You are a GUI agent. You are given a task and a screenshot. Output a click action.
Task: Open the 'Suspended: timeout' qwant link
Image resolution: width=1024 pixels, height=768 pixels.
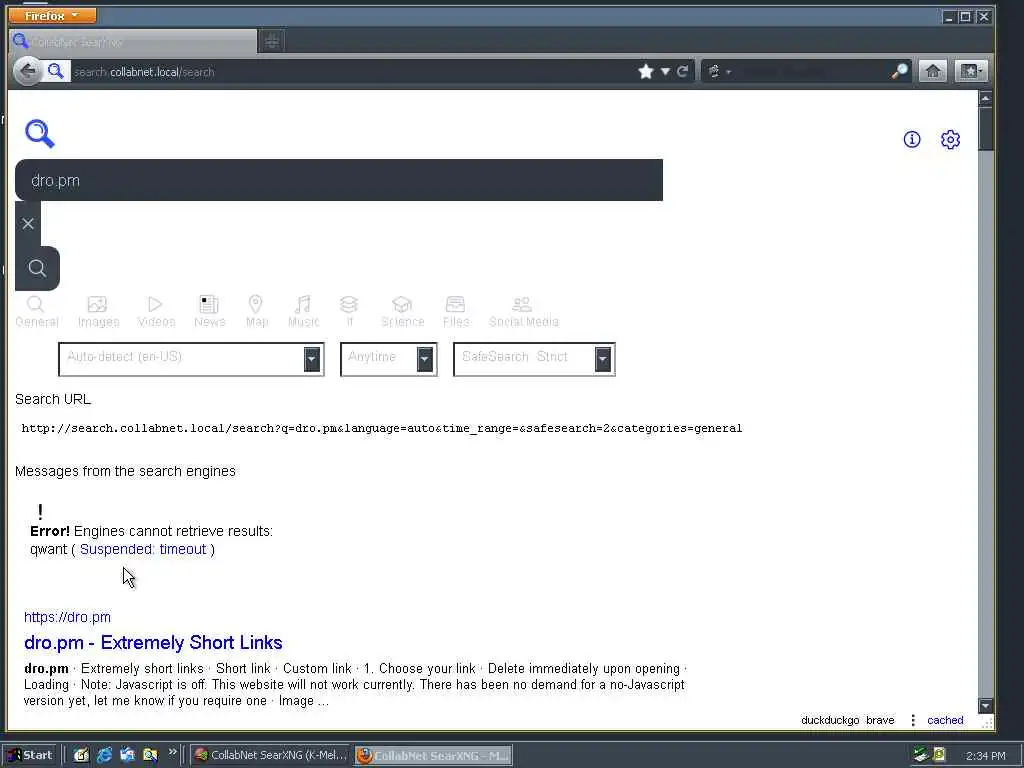[143, 549]
